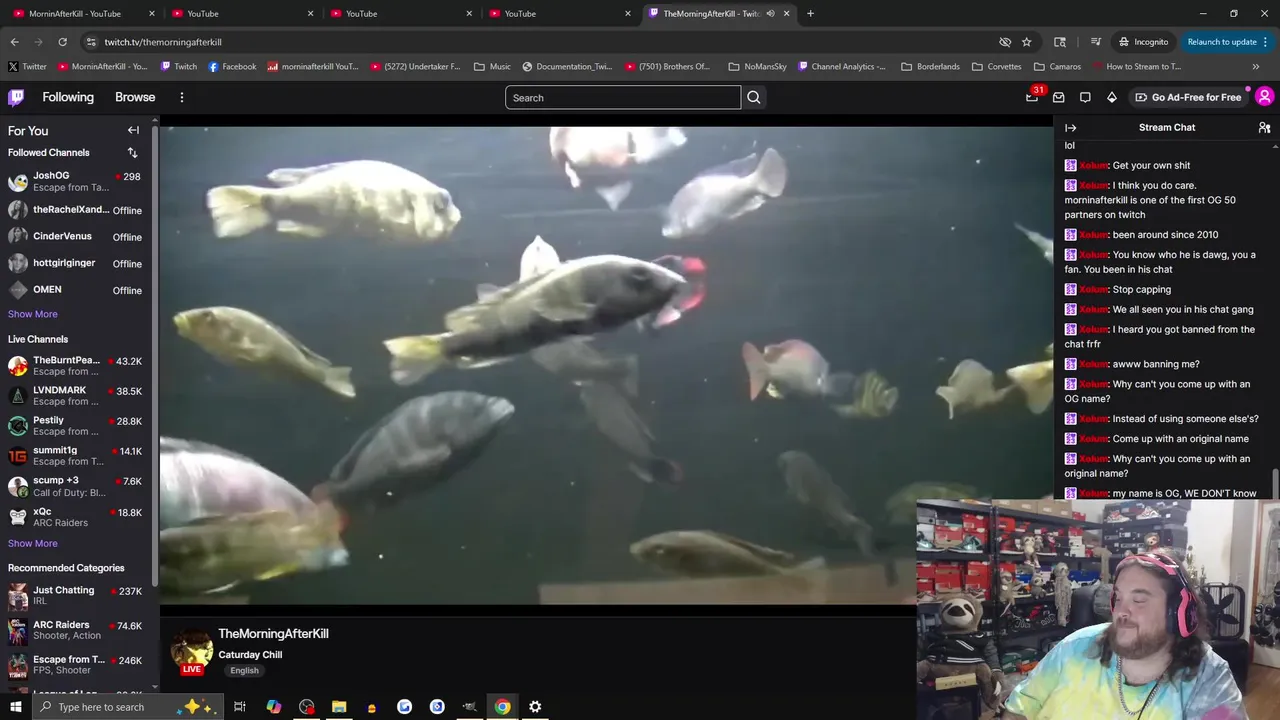Click TheMorningAfterKill LIVE avatar
1280x720 pixels.
(192, 651)
